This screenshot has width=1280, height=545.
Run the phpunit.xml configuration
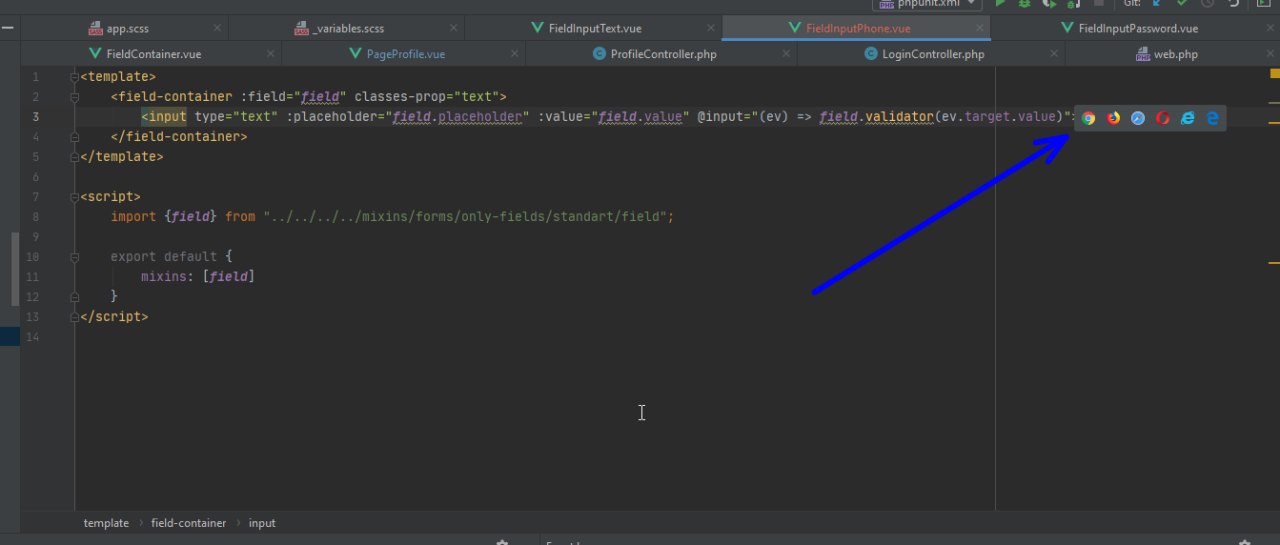(x=1000, y=4)
